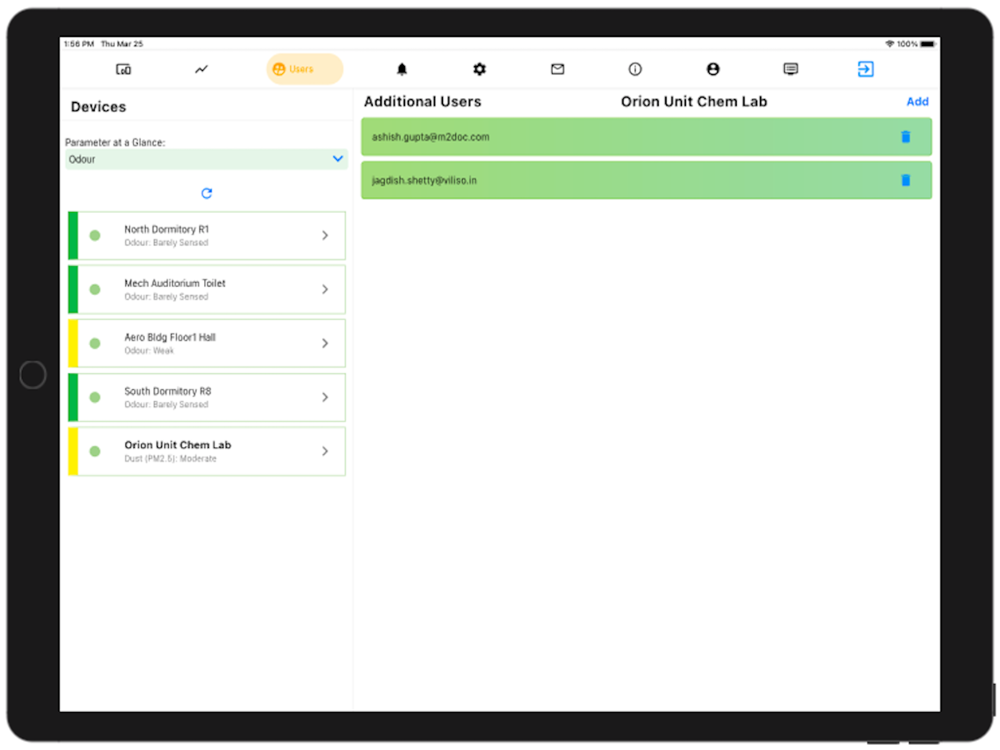The image size is (1000, 750).
Task: Open the notifications bell icon
Action: click(402, 69)
